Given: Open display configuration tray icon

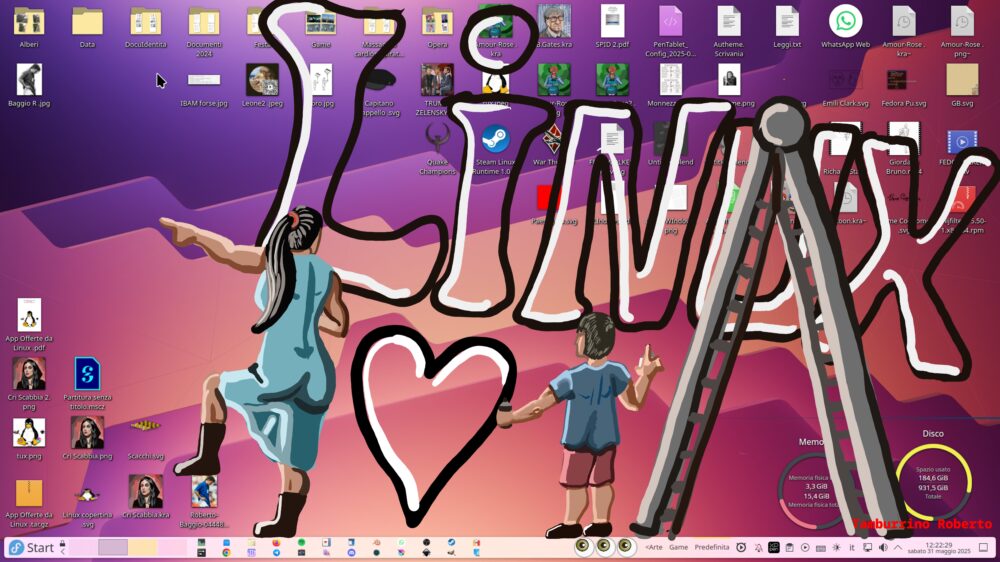Looking at the screenshot, I should click(867, 547).
